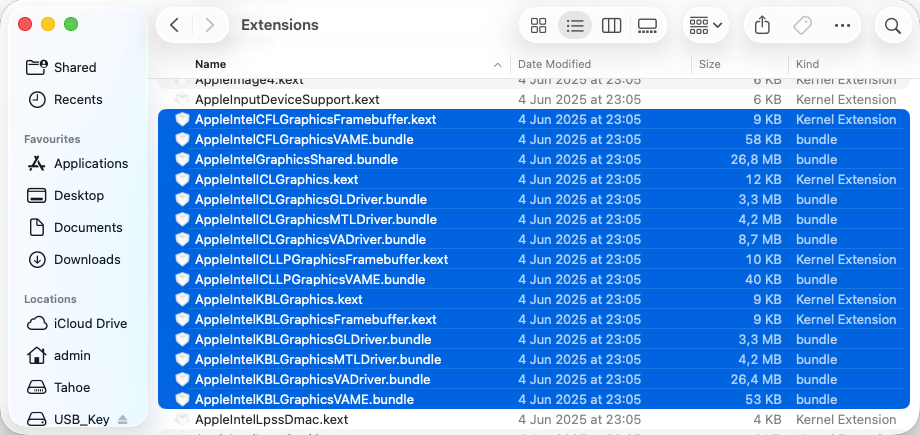Switch to gallery view
The height and width of the screenshot is (435, 920).
[647, 25]
